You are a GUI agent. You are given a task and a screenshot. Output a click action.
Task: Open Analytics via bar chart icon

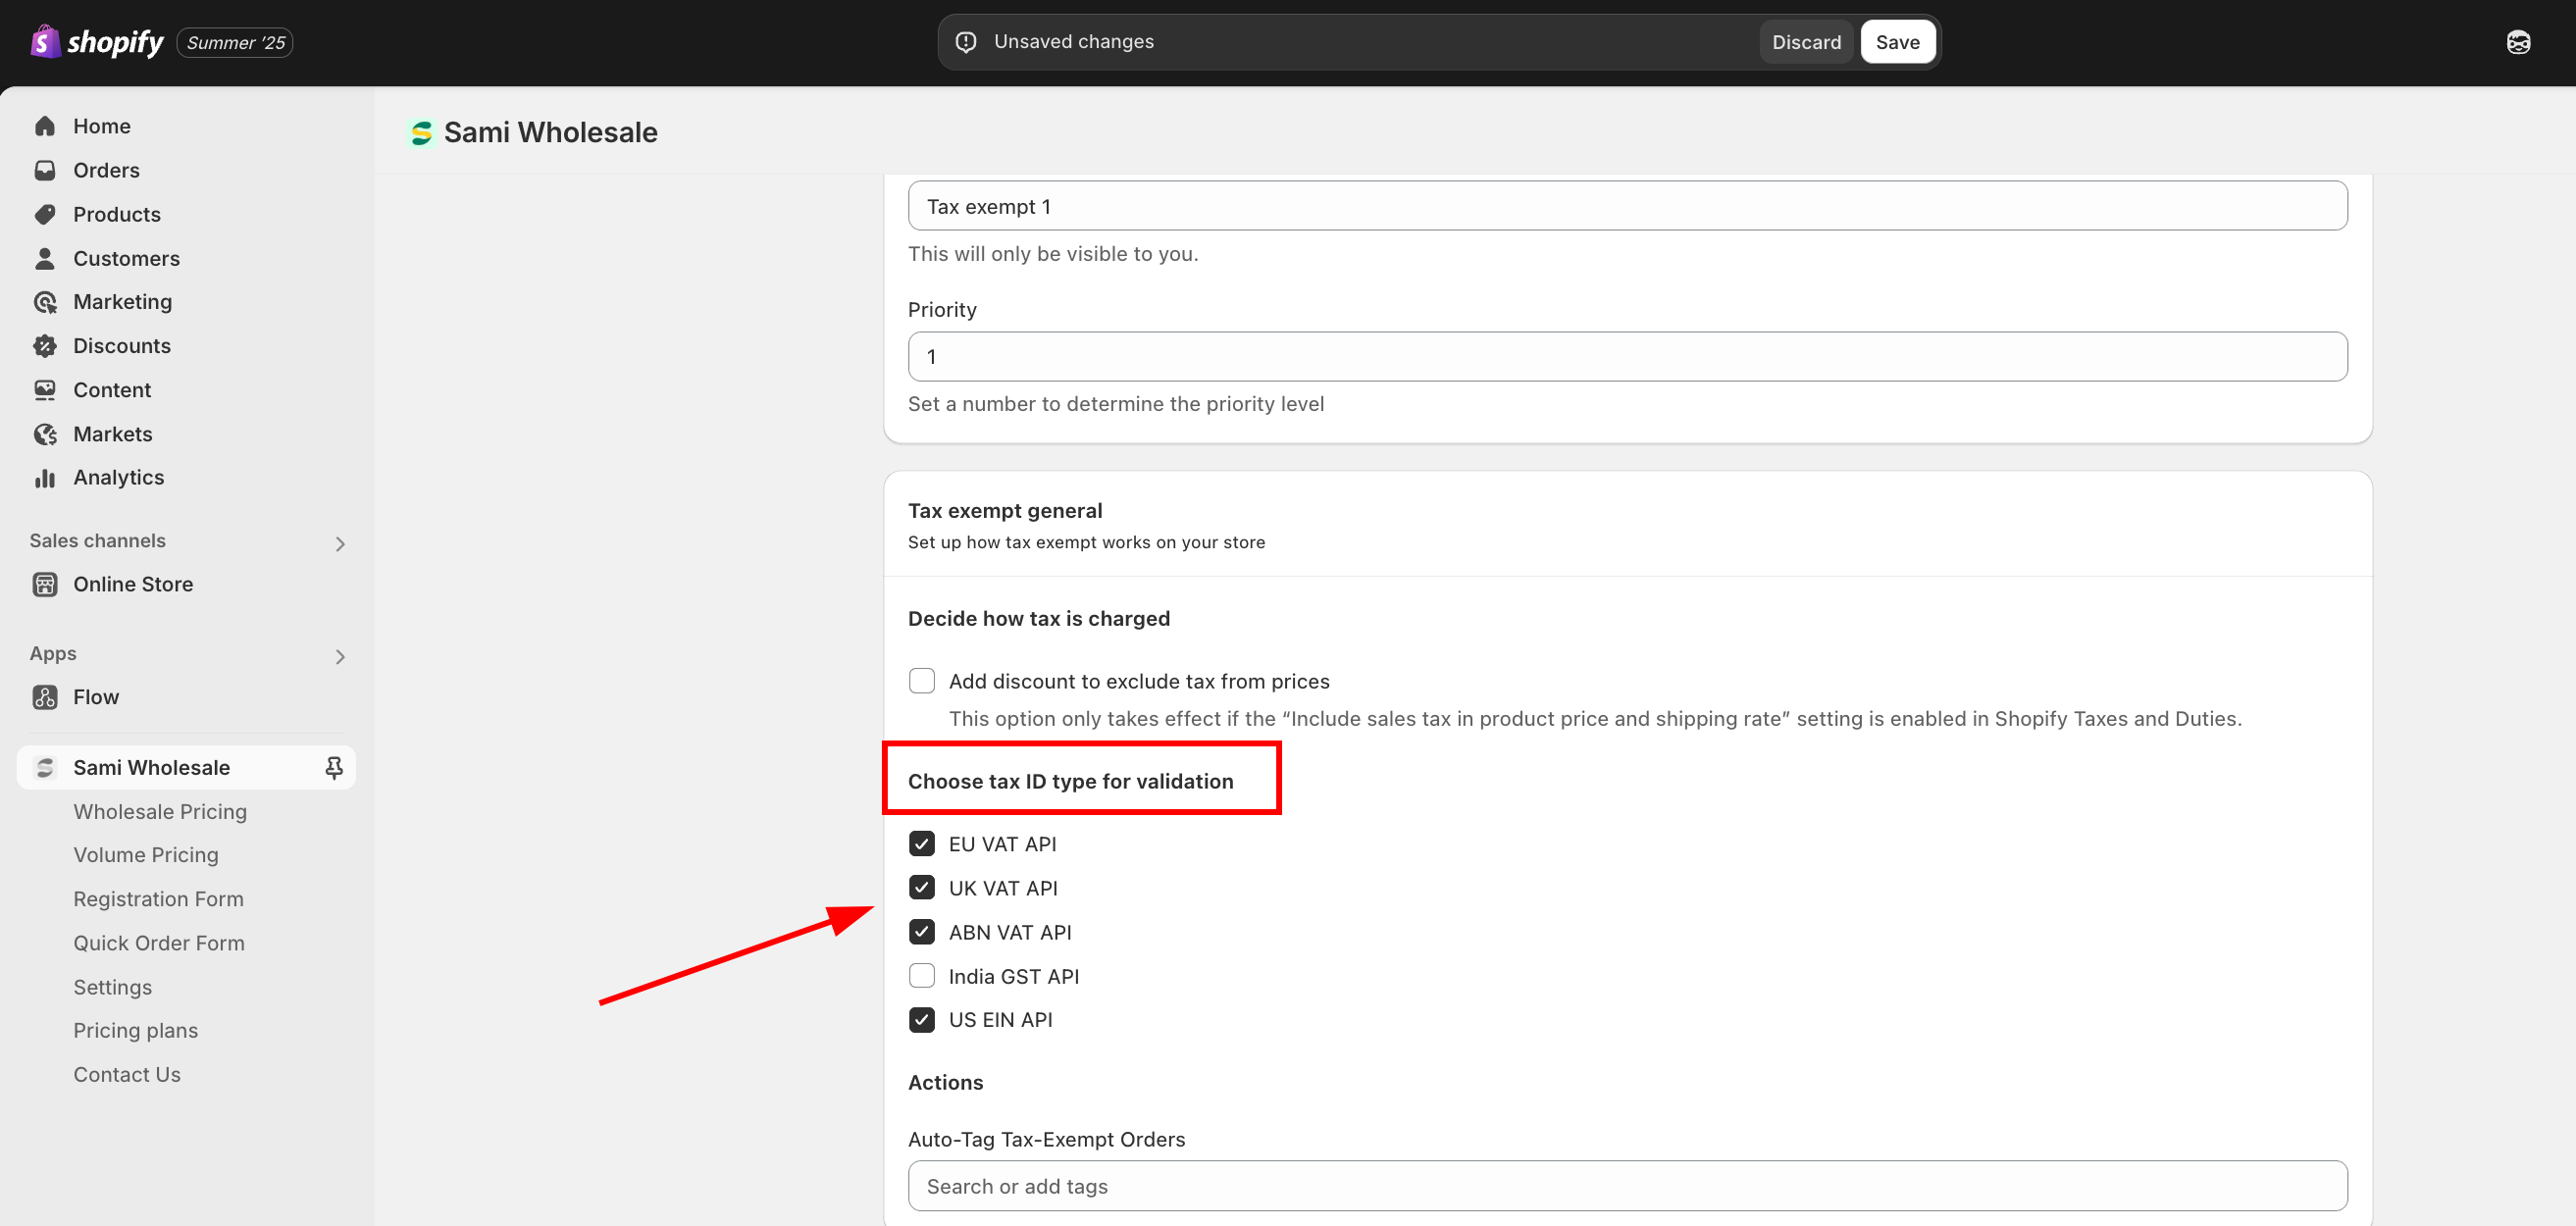click(x=45, y=478)
